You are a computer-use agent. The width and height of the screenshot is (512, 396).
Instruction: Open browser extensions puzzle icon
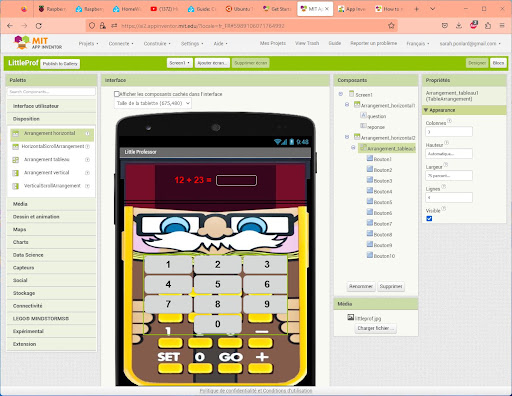[x=488, y=26]
